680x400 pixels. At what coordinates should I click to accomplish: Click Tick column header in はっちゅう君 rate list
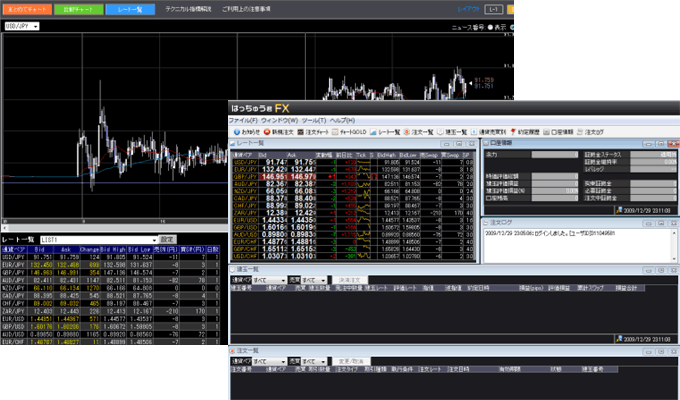[361, 155]
